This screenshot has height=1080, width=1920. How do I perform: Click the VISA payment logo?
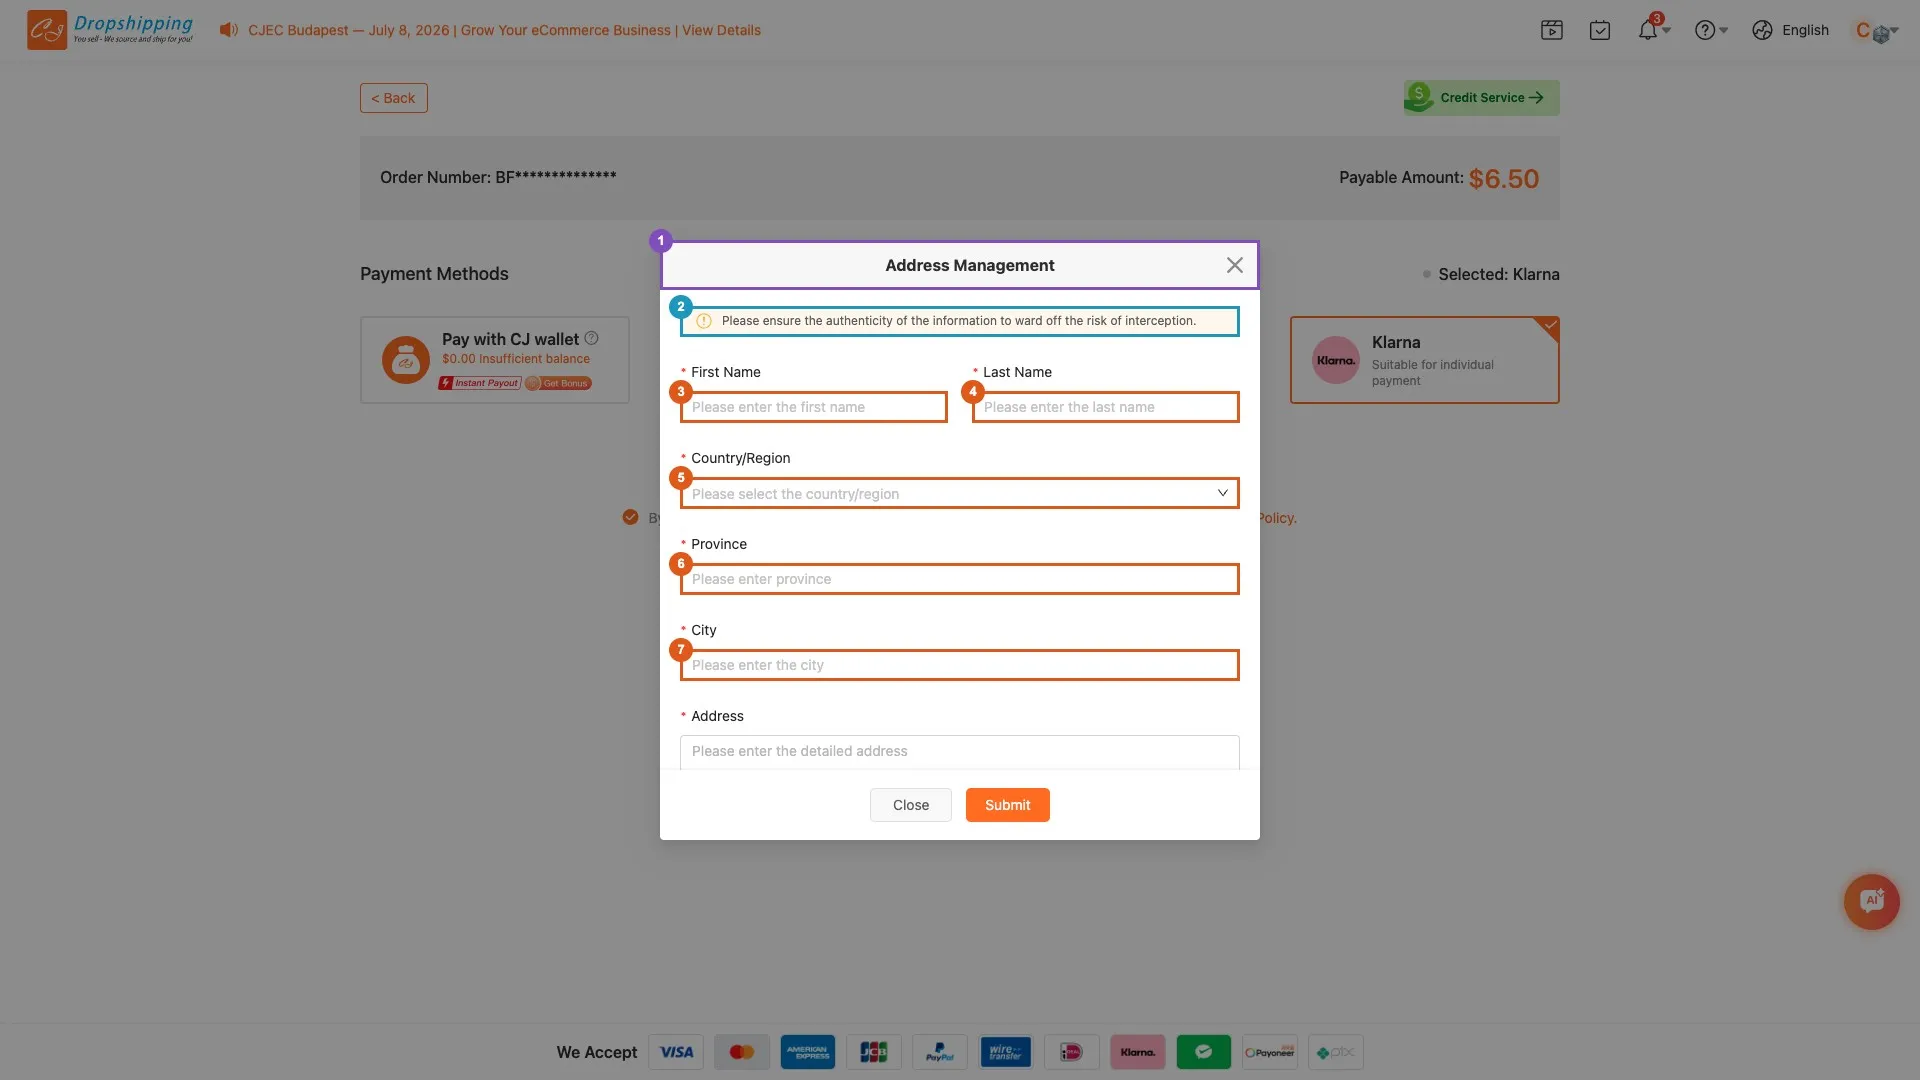pos(676,1052)
